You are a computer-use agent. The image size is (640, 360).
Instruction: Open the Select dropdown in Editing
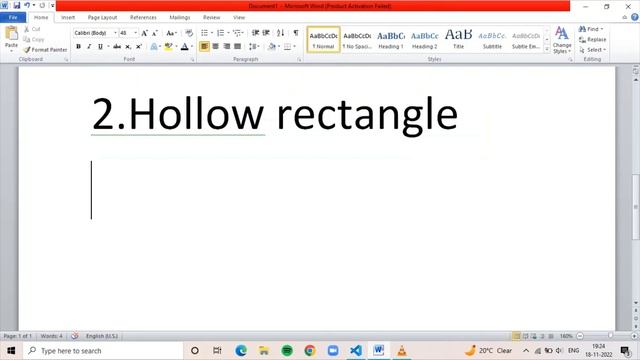click(x=593, y=50)
